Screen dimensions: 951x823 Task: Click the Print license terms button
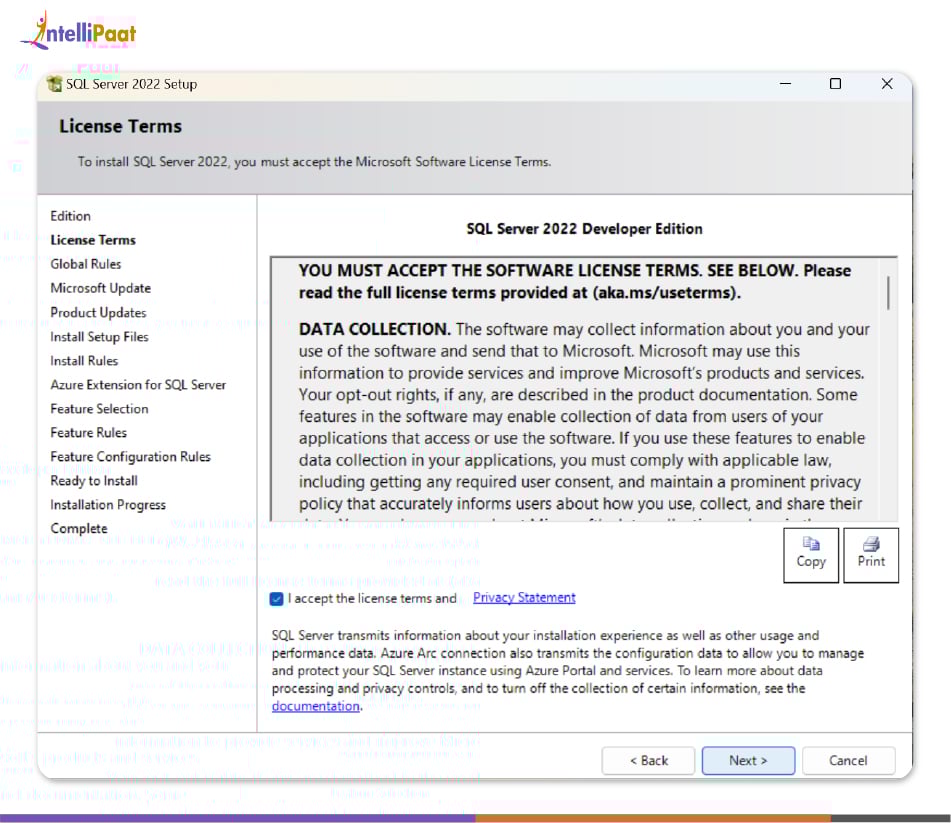(871, 554)
